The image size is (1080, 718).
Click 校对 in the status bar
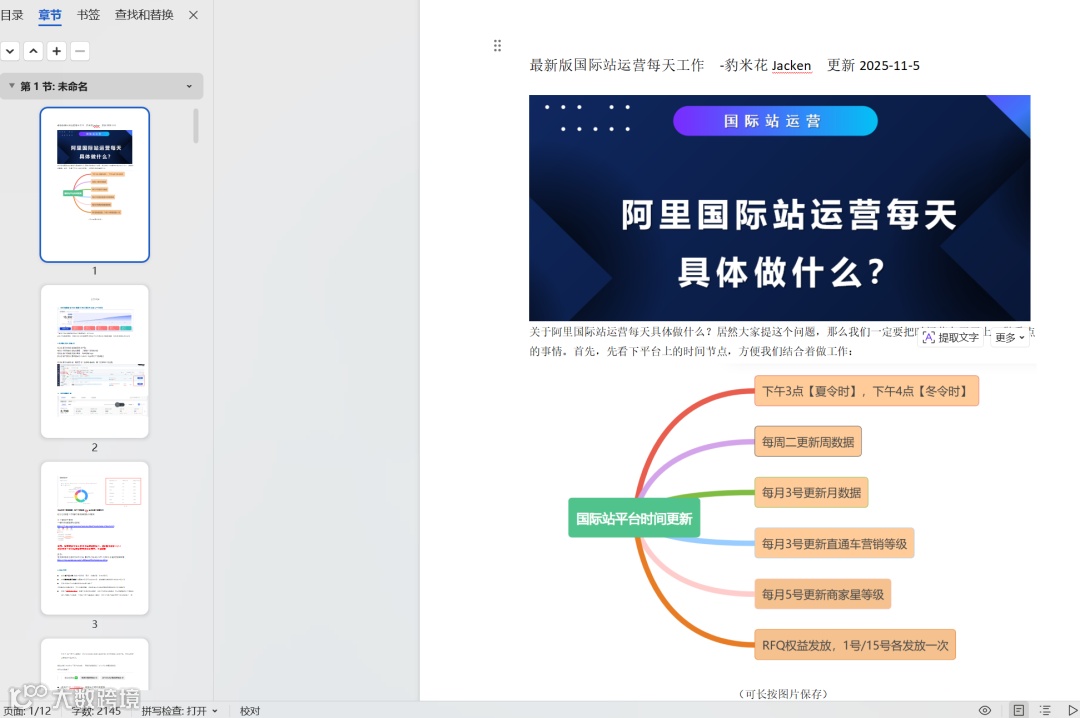coord(250,710)
